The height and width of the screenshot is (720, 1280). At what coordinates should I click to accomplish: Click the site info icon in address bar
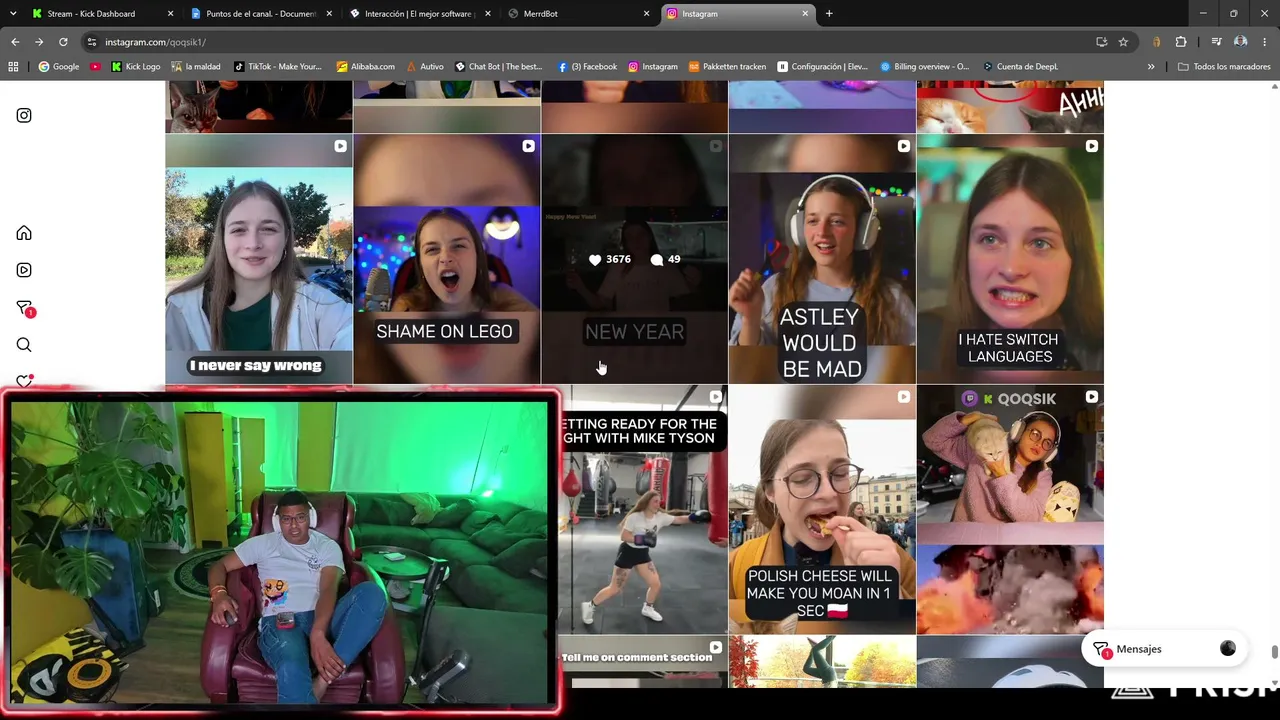92,42
